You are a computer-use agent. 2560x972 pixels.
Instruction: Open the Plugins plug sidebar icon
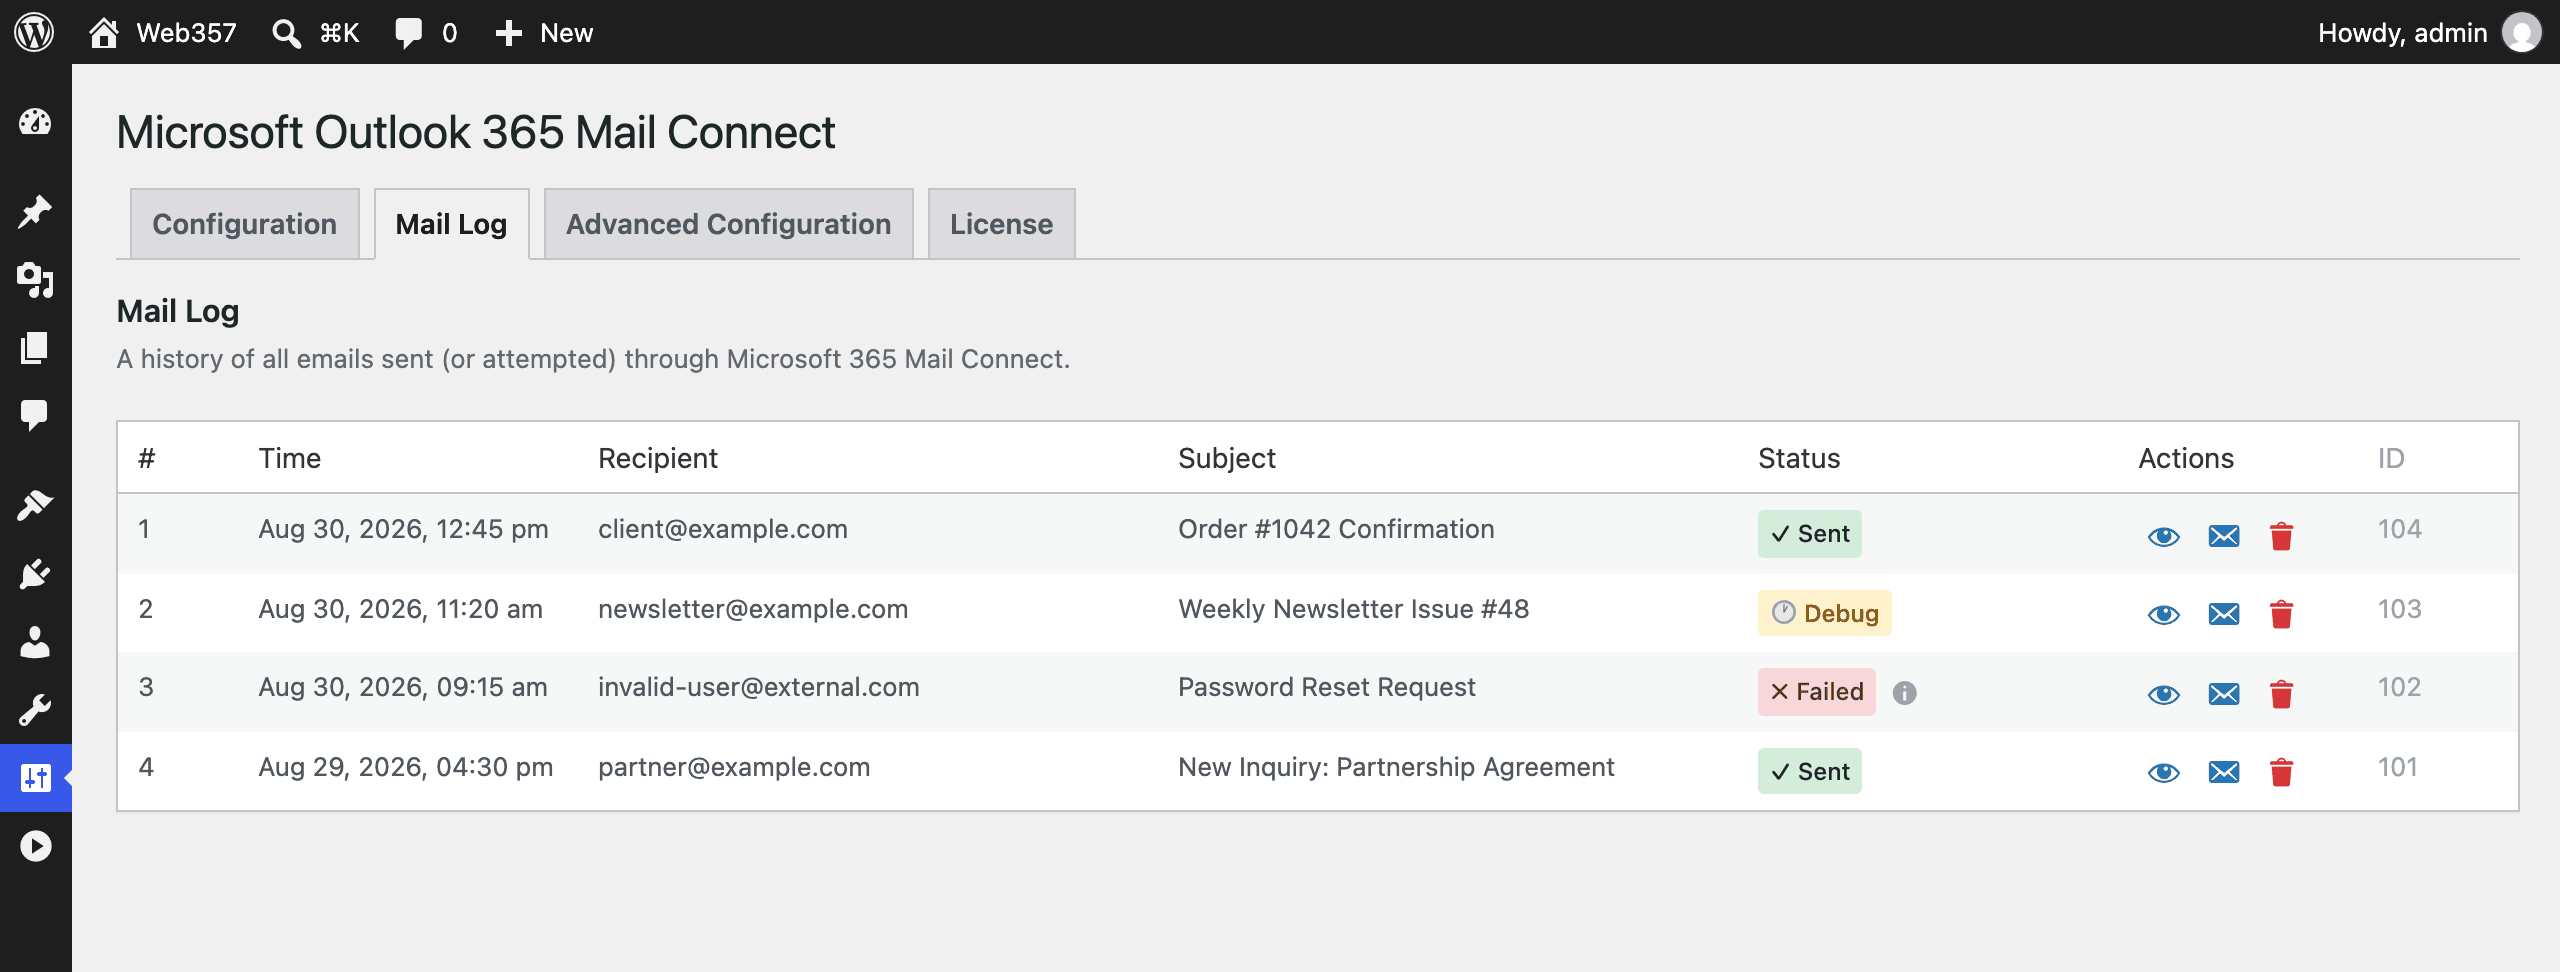35,574
